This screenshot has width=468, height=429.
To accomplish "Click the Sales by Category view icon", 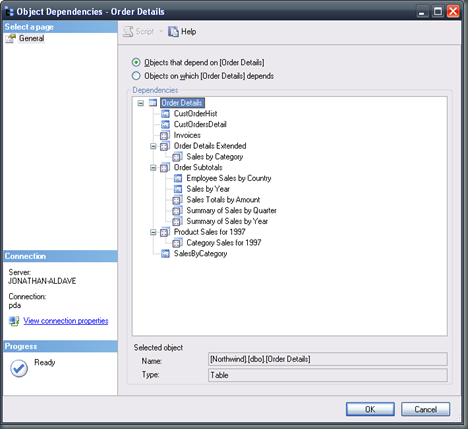I will pyautogui.click(x=177, y=157).
